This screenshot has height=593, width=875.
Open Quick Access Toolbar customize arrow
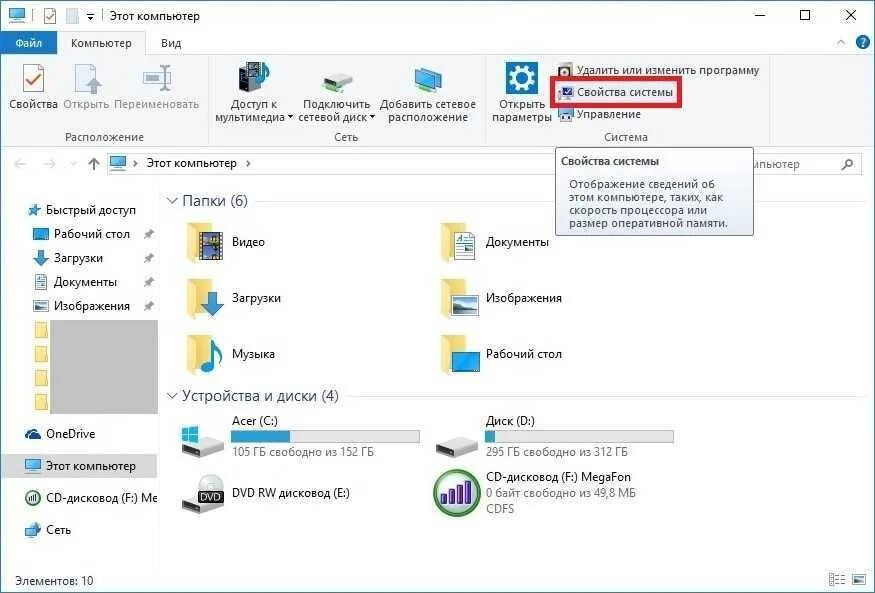click(90, 17)
